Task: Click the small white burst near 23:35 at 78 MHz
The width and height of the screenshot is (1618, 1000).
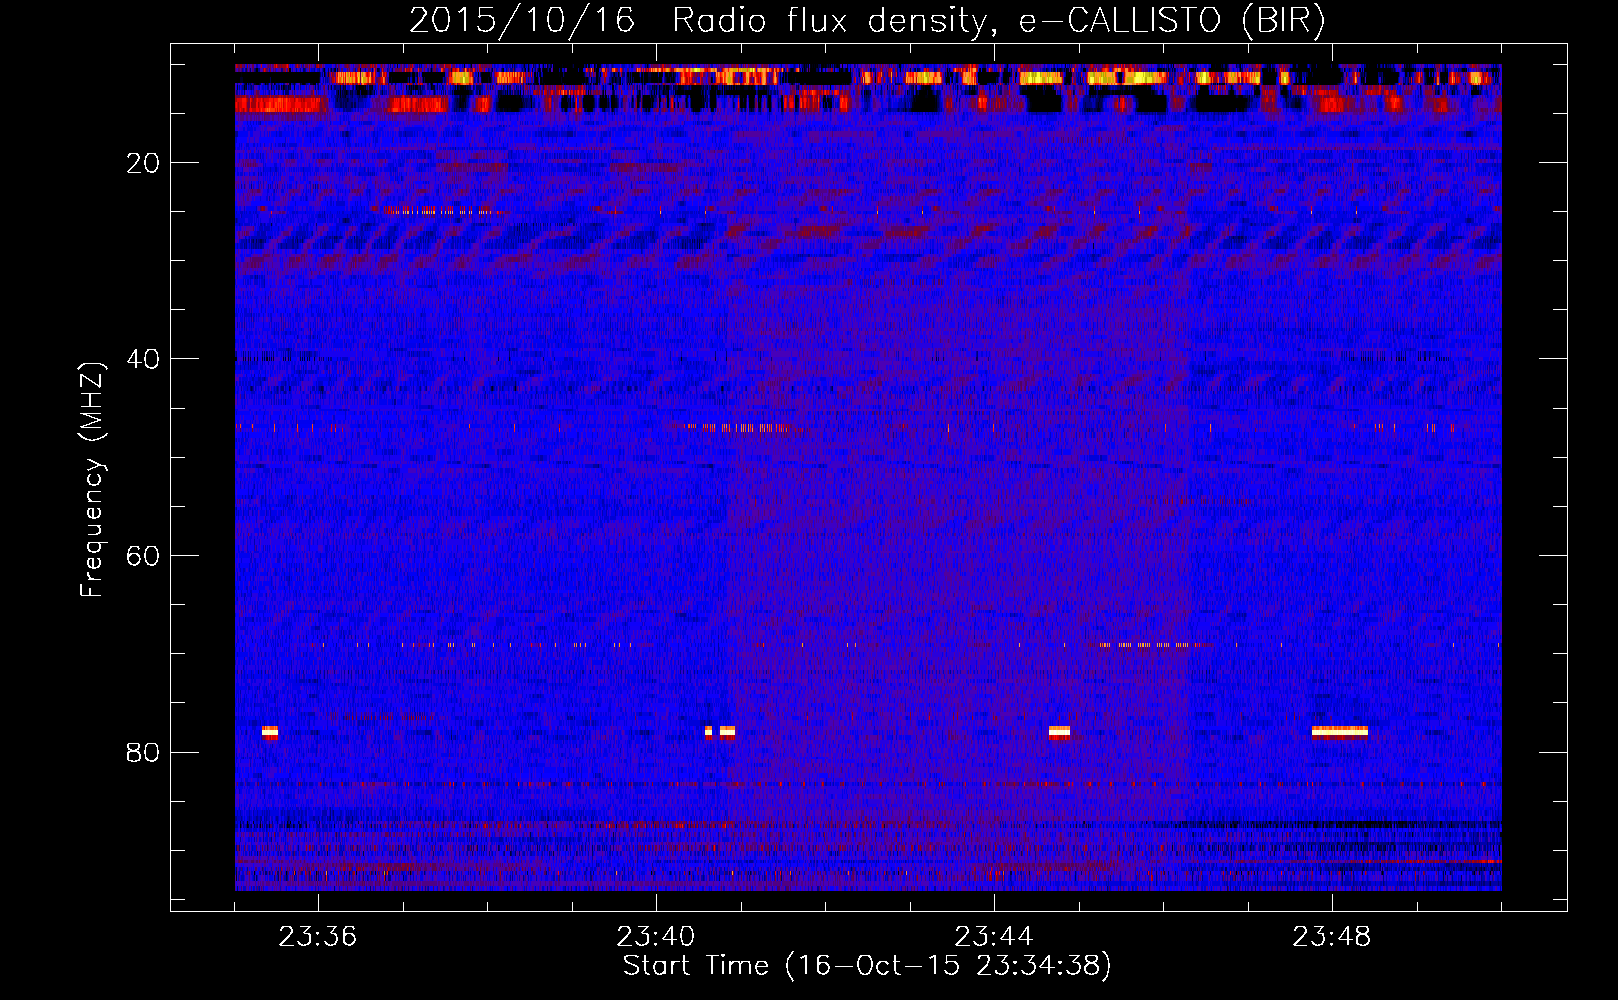Action: pyautogui.click(x=270, y=732)
